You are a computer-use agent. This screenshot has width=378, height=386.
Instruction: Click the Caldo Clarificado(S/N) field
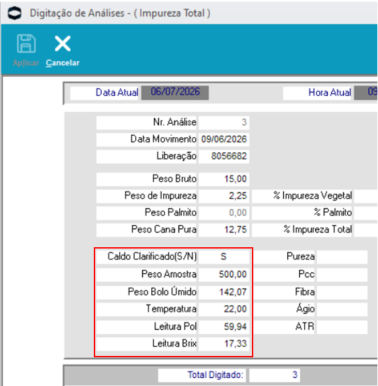pos(224,257)
